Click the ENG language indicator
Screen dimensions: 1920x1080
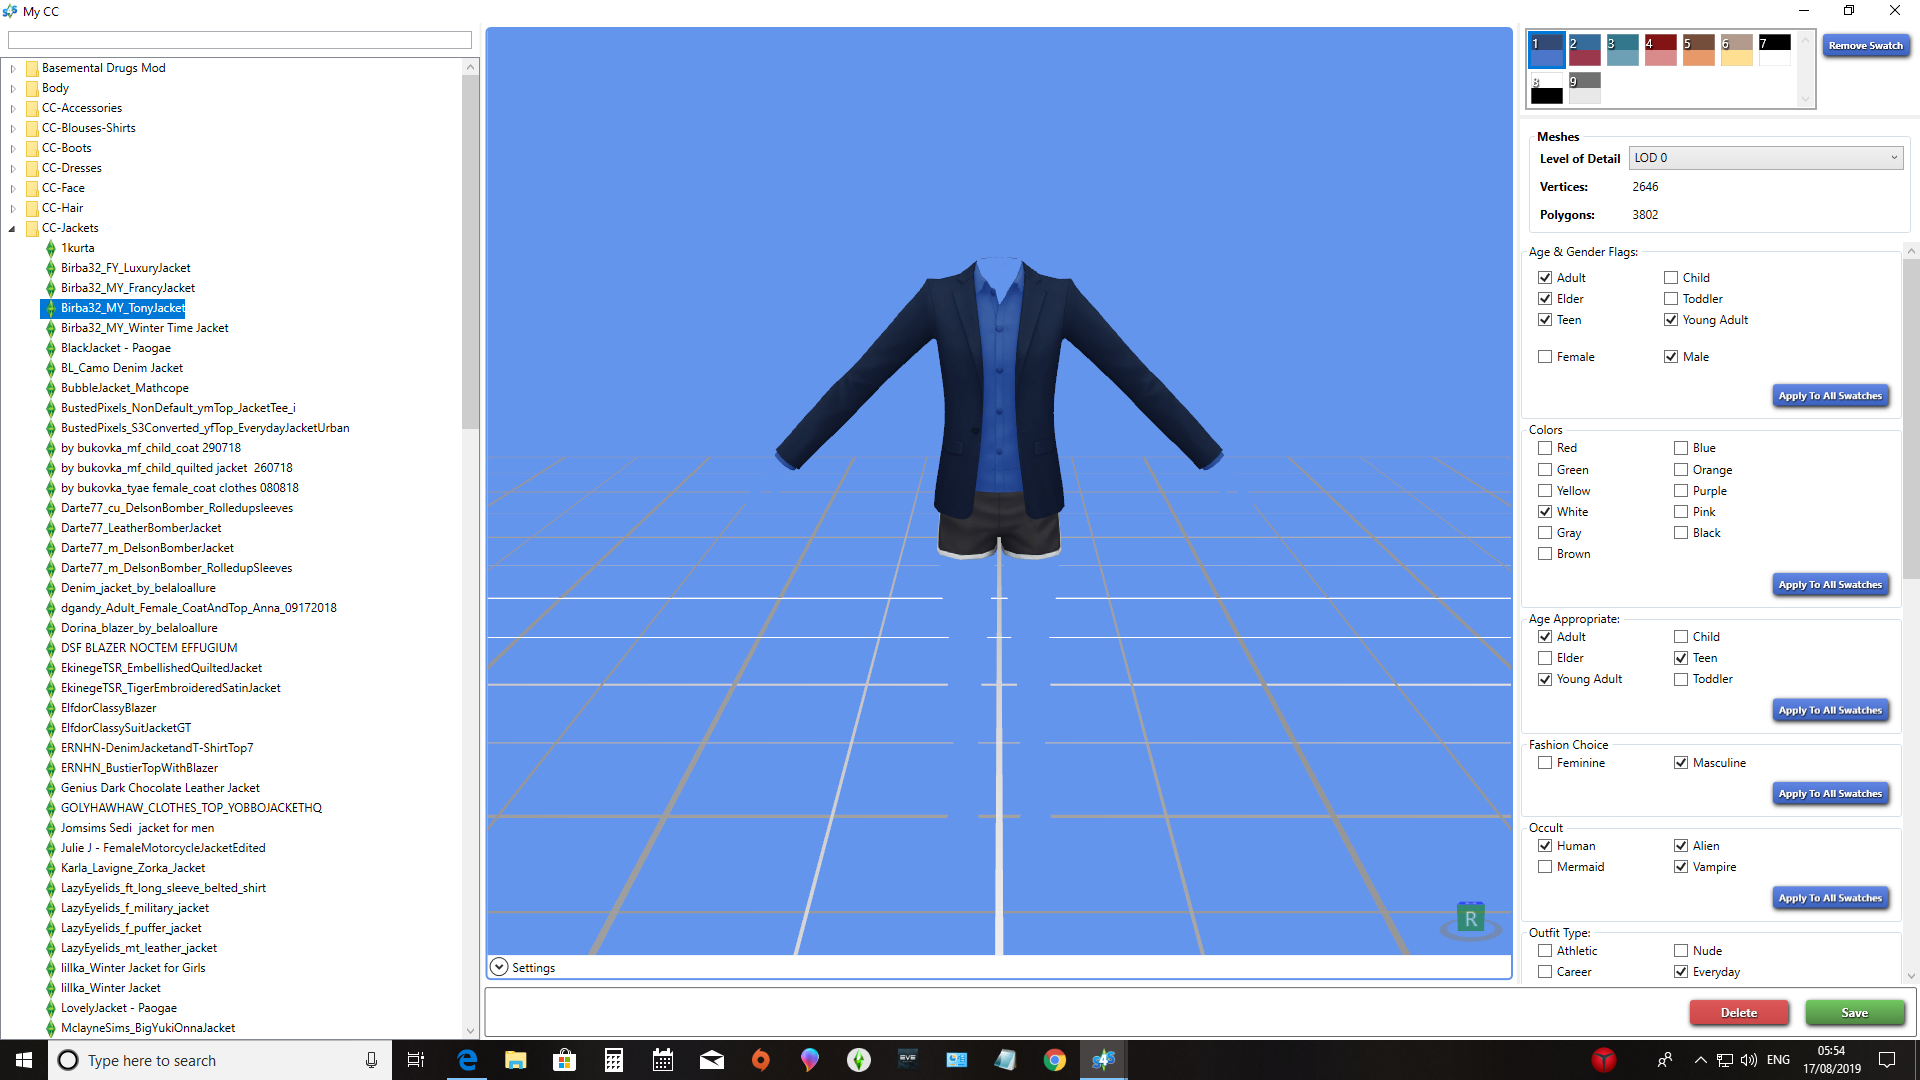pyautogui.click(x=1778, y=1060)
